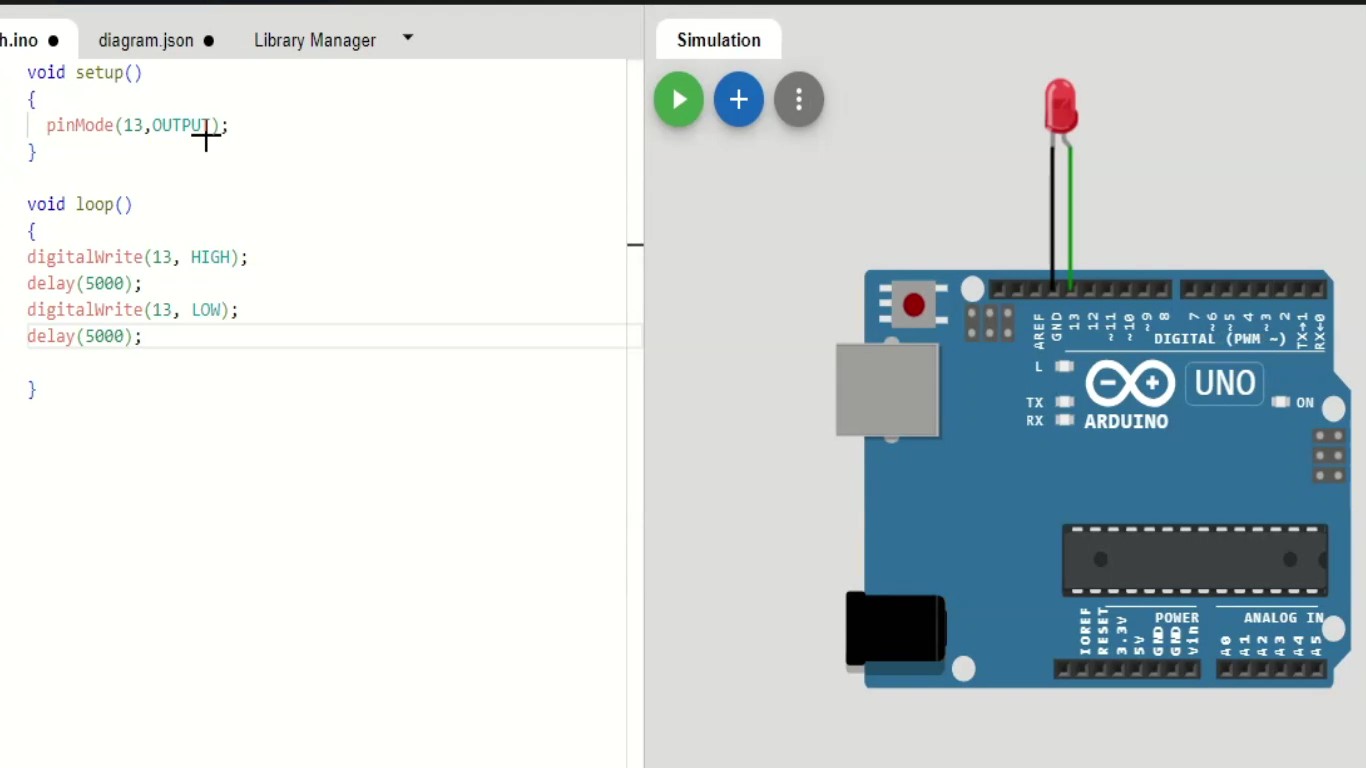The height and width of the screenshot is (768, 1366).
Task: Click the ICSP header pins at right edge
Action: tap(1330, 456)
